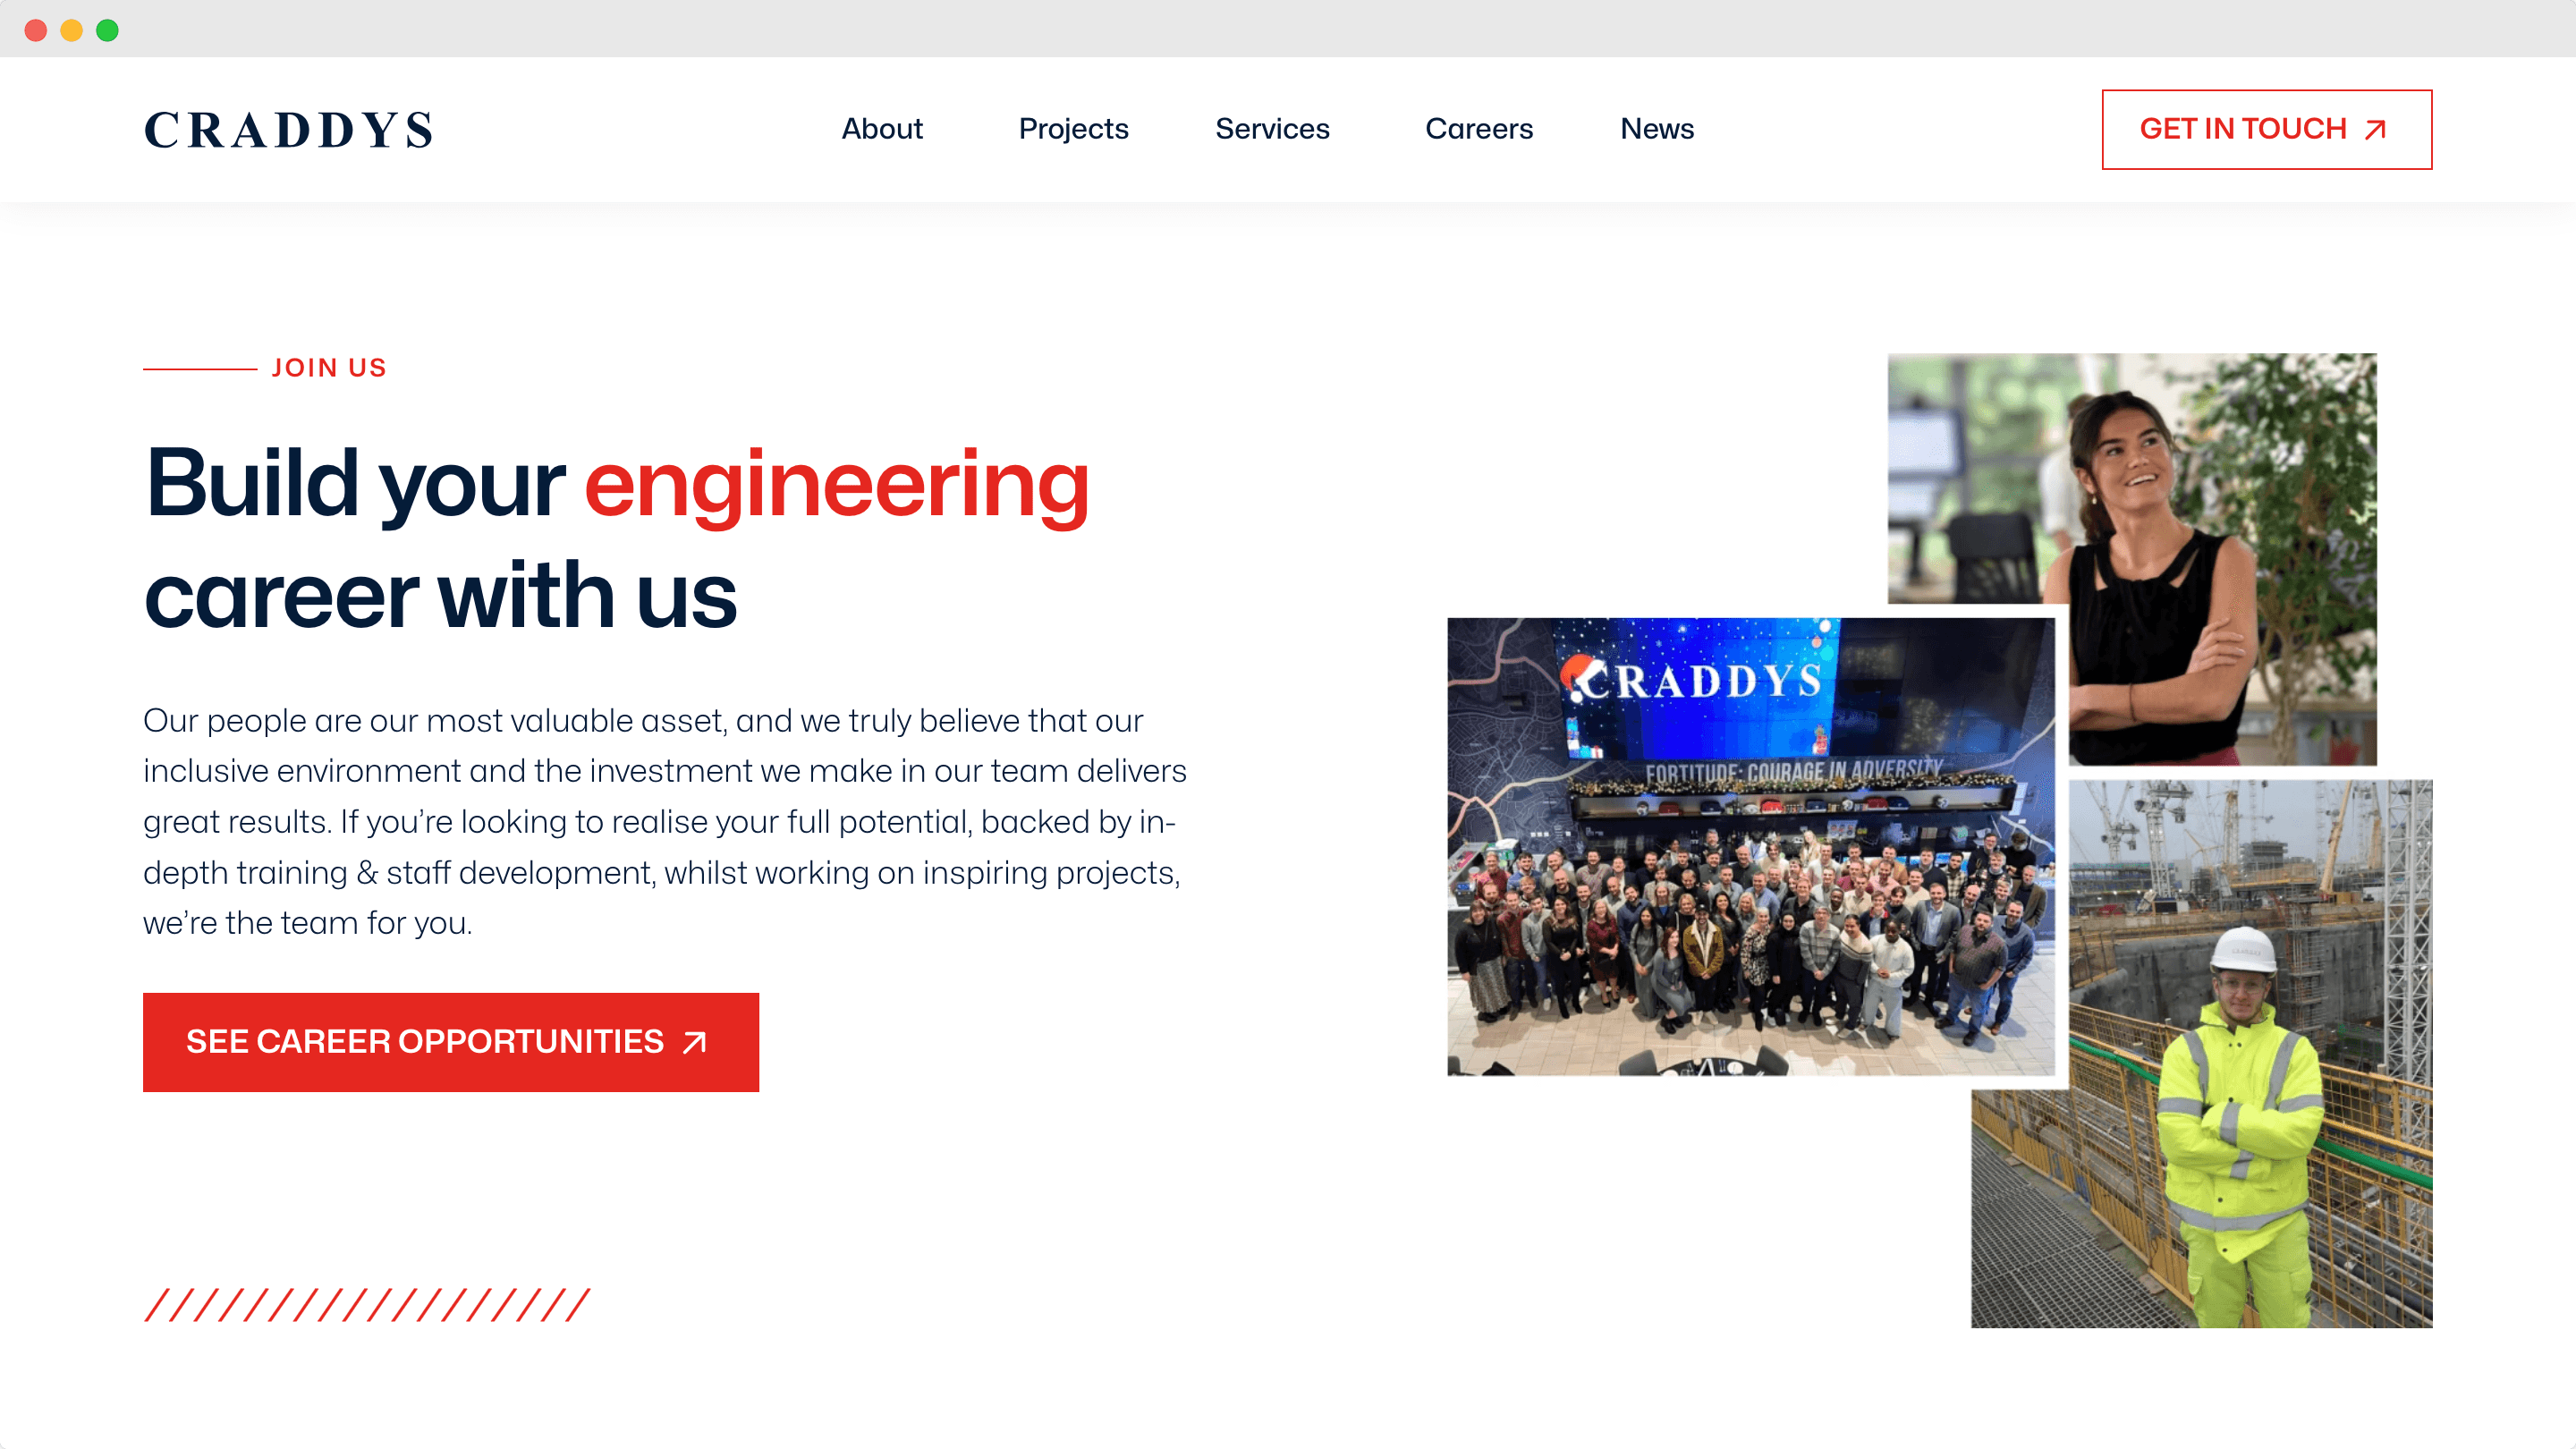Open the Services navigation menu item
This screenshot has height=1449, width=2576.
1270,129
